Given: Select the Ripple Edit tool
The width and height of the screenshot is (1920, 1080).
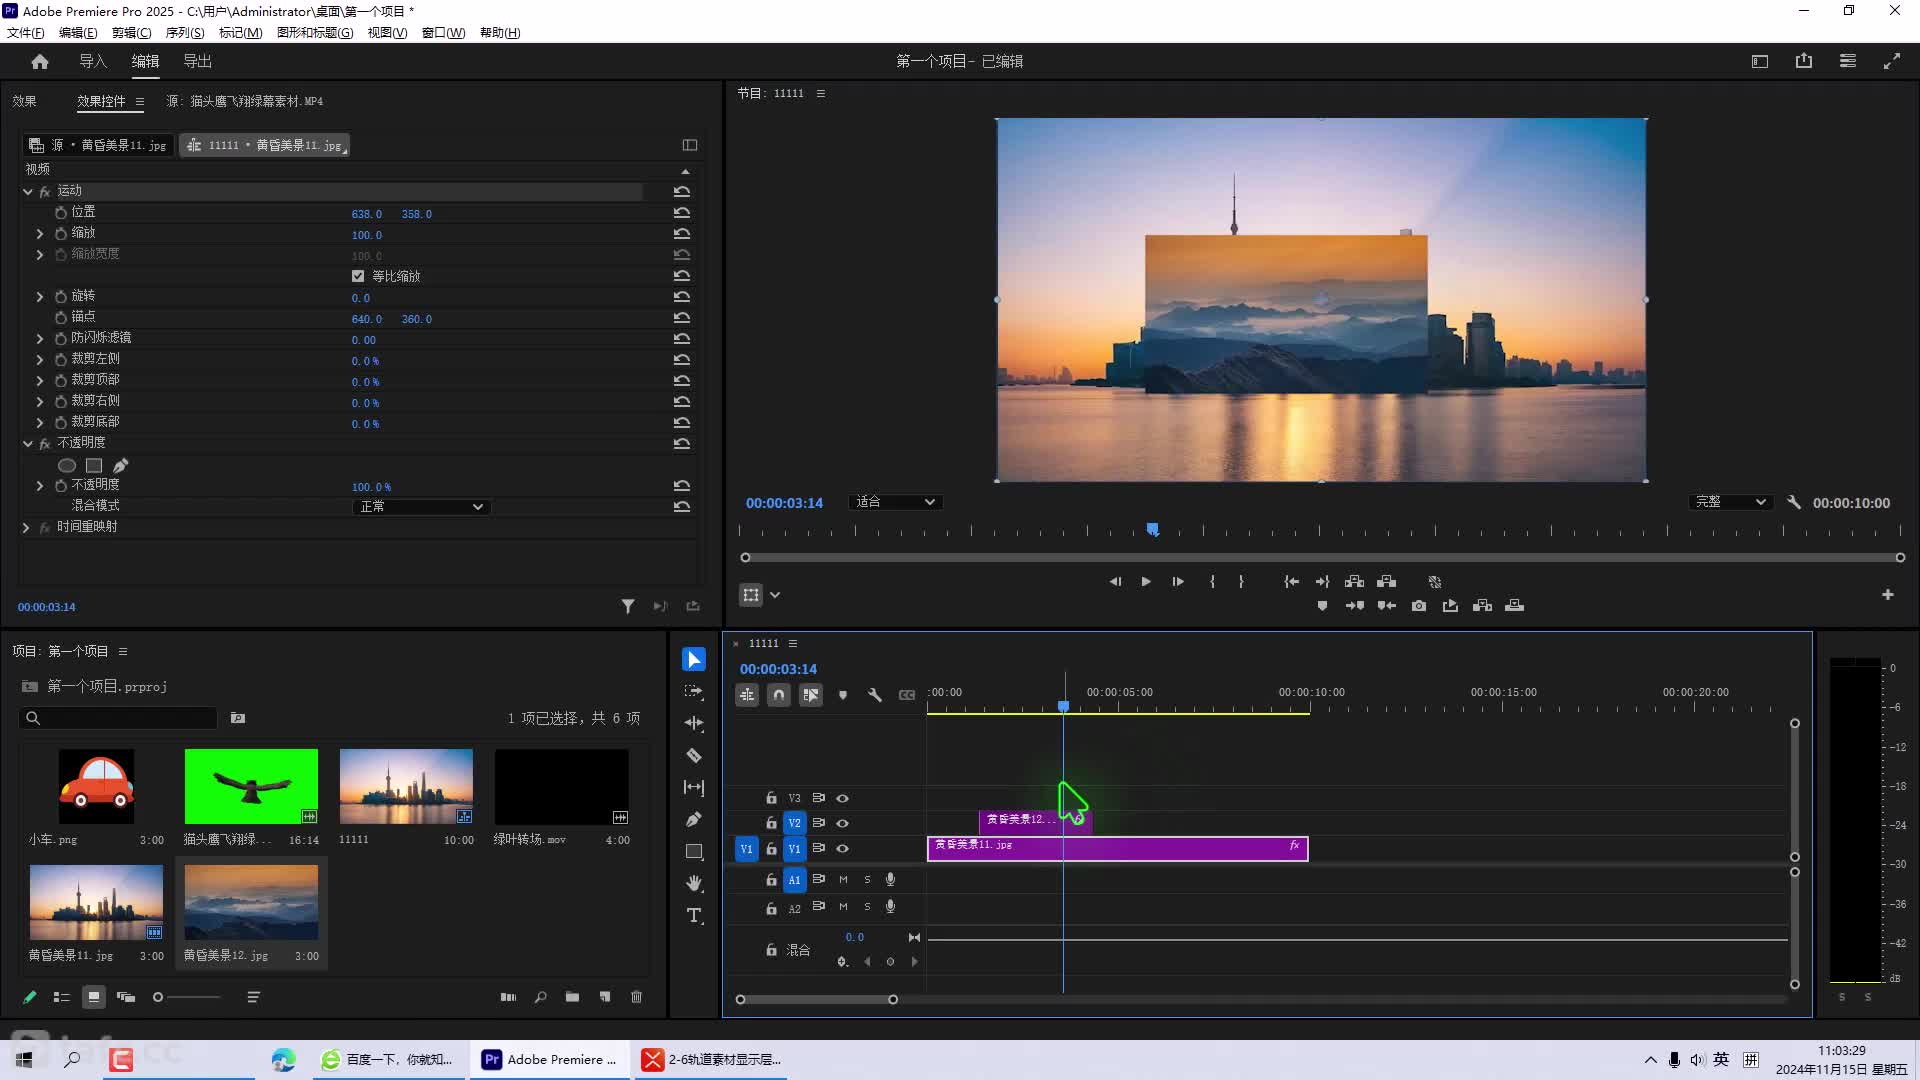Looking at the screenshot, I should tap(694, 723).
